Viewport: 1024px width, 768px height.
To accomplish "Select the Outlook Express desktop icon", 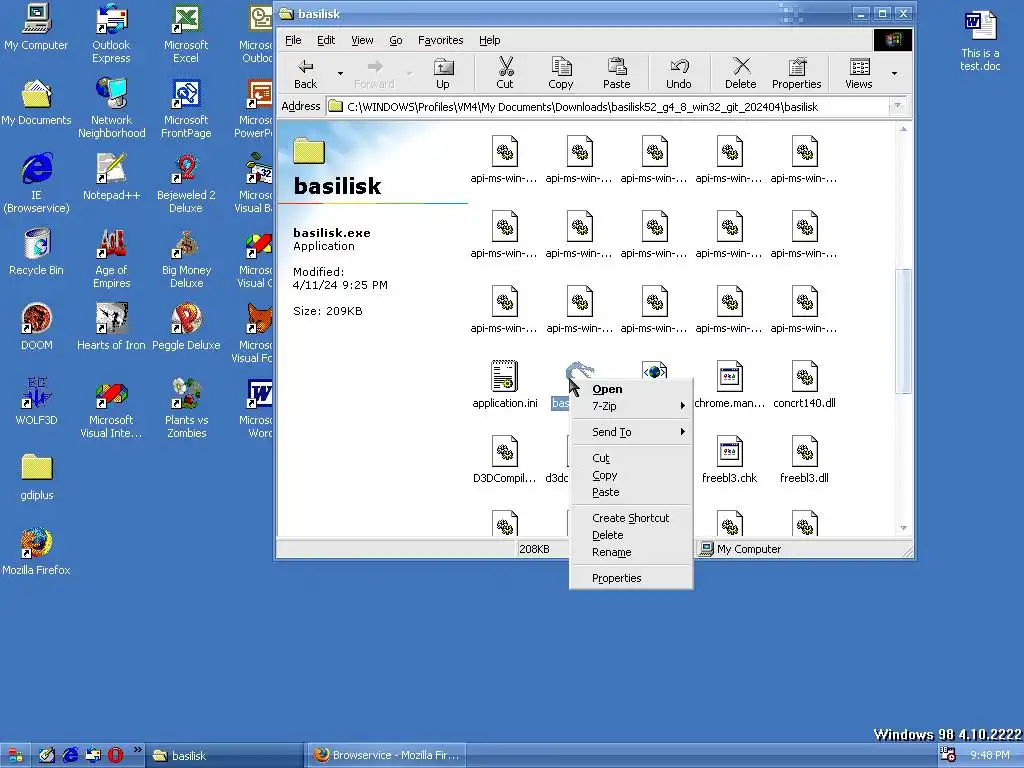I will pos(111,34).
